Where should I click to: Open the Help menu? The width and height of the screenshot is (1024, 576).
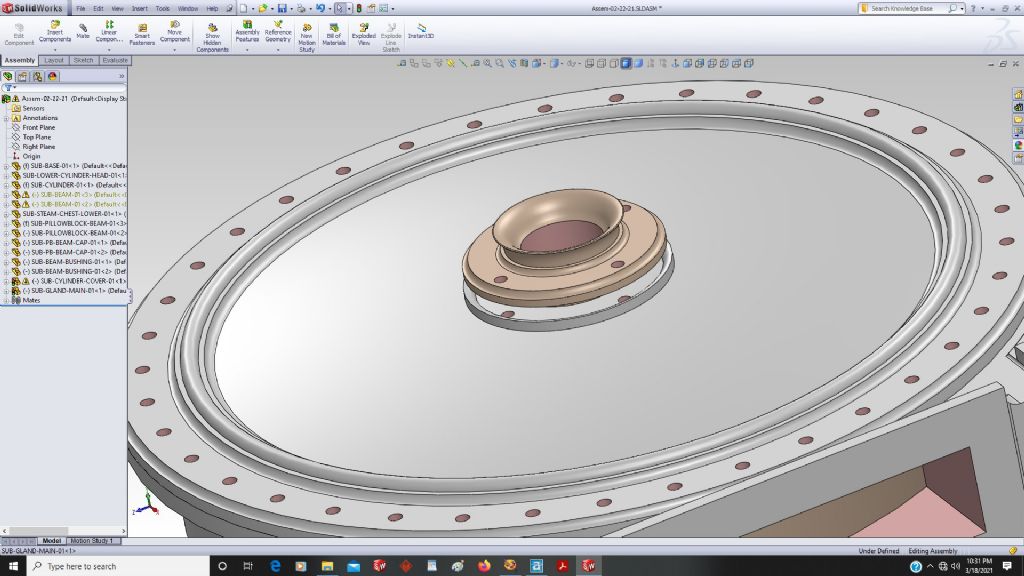212,9
